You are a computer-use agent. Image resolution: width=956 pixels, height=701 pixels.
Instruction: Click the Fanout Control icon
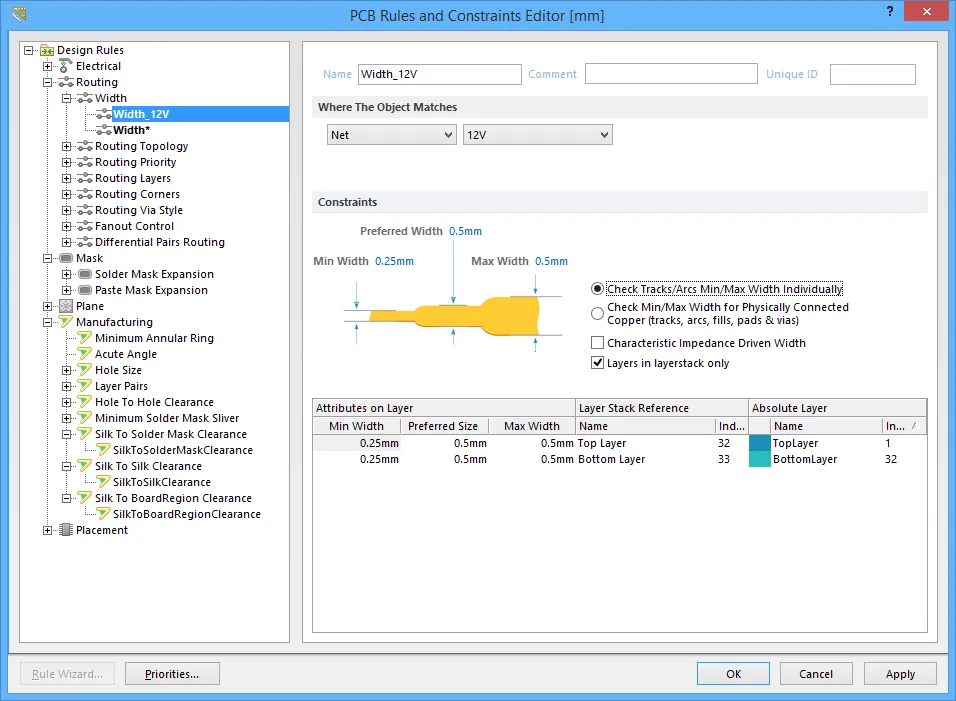[85, 226]
